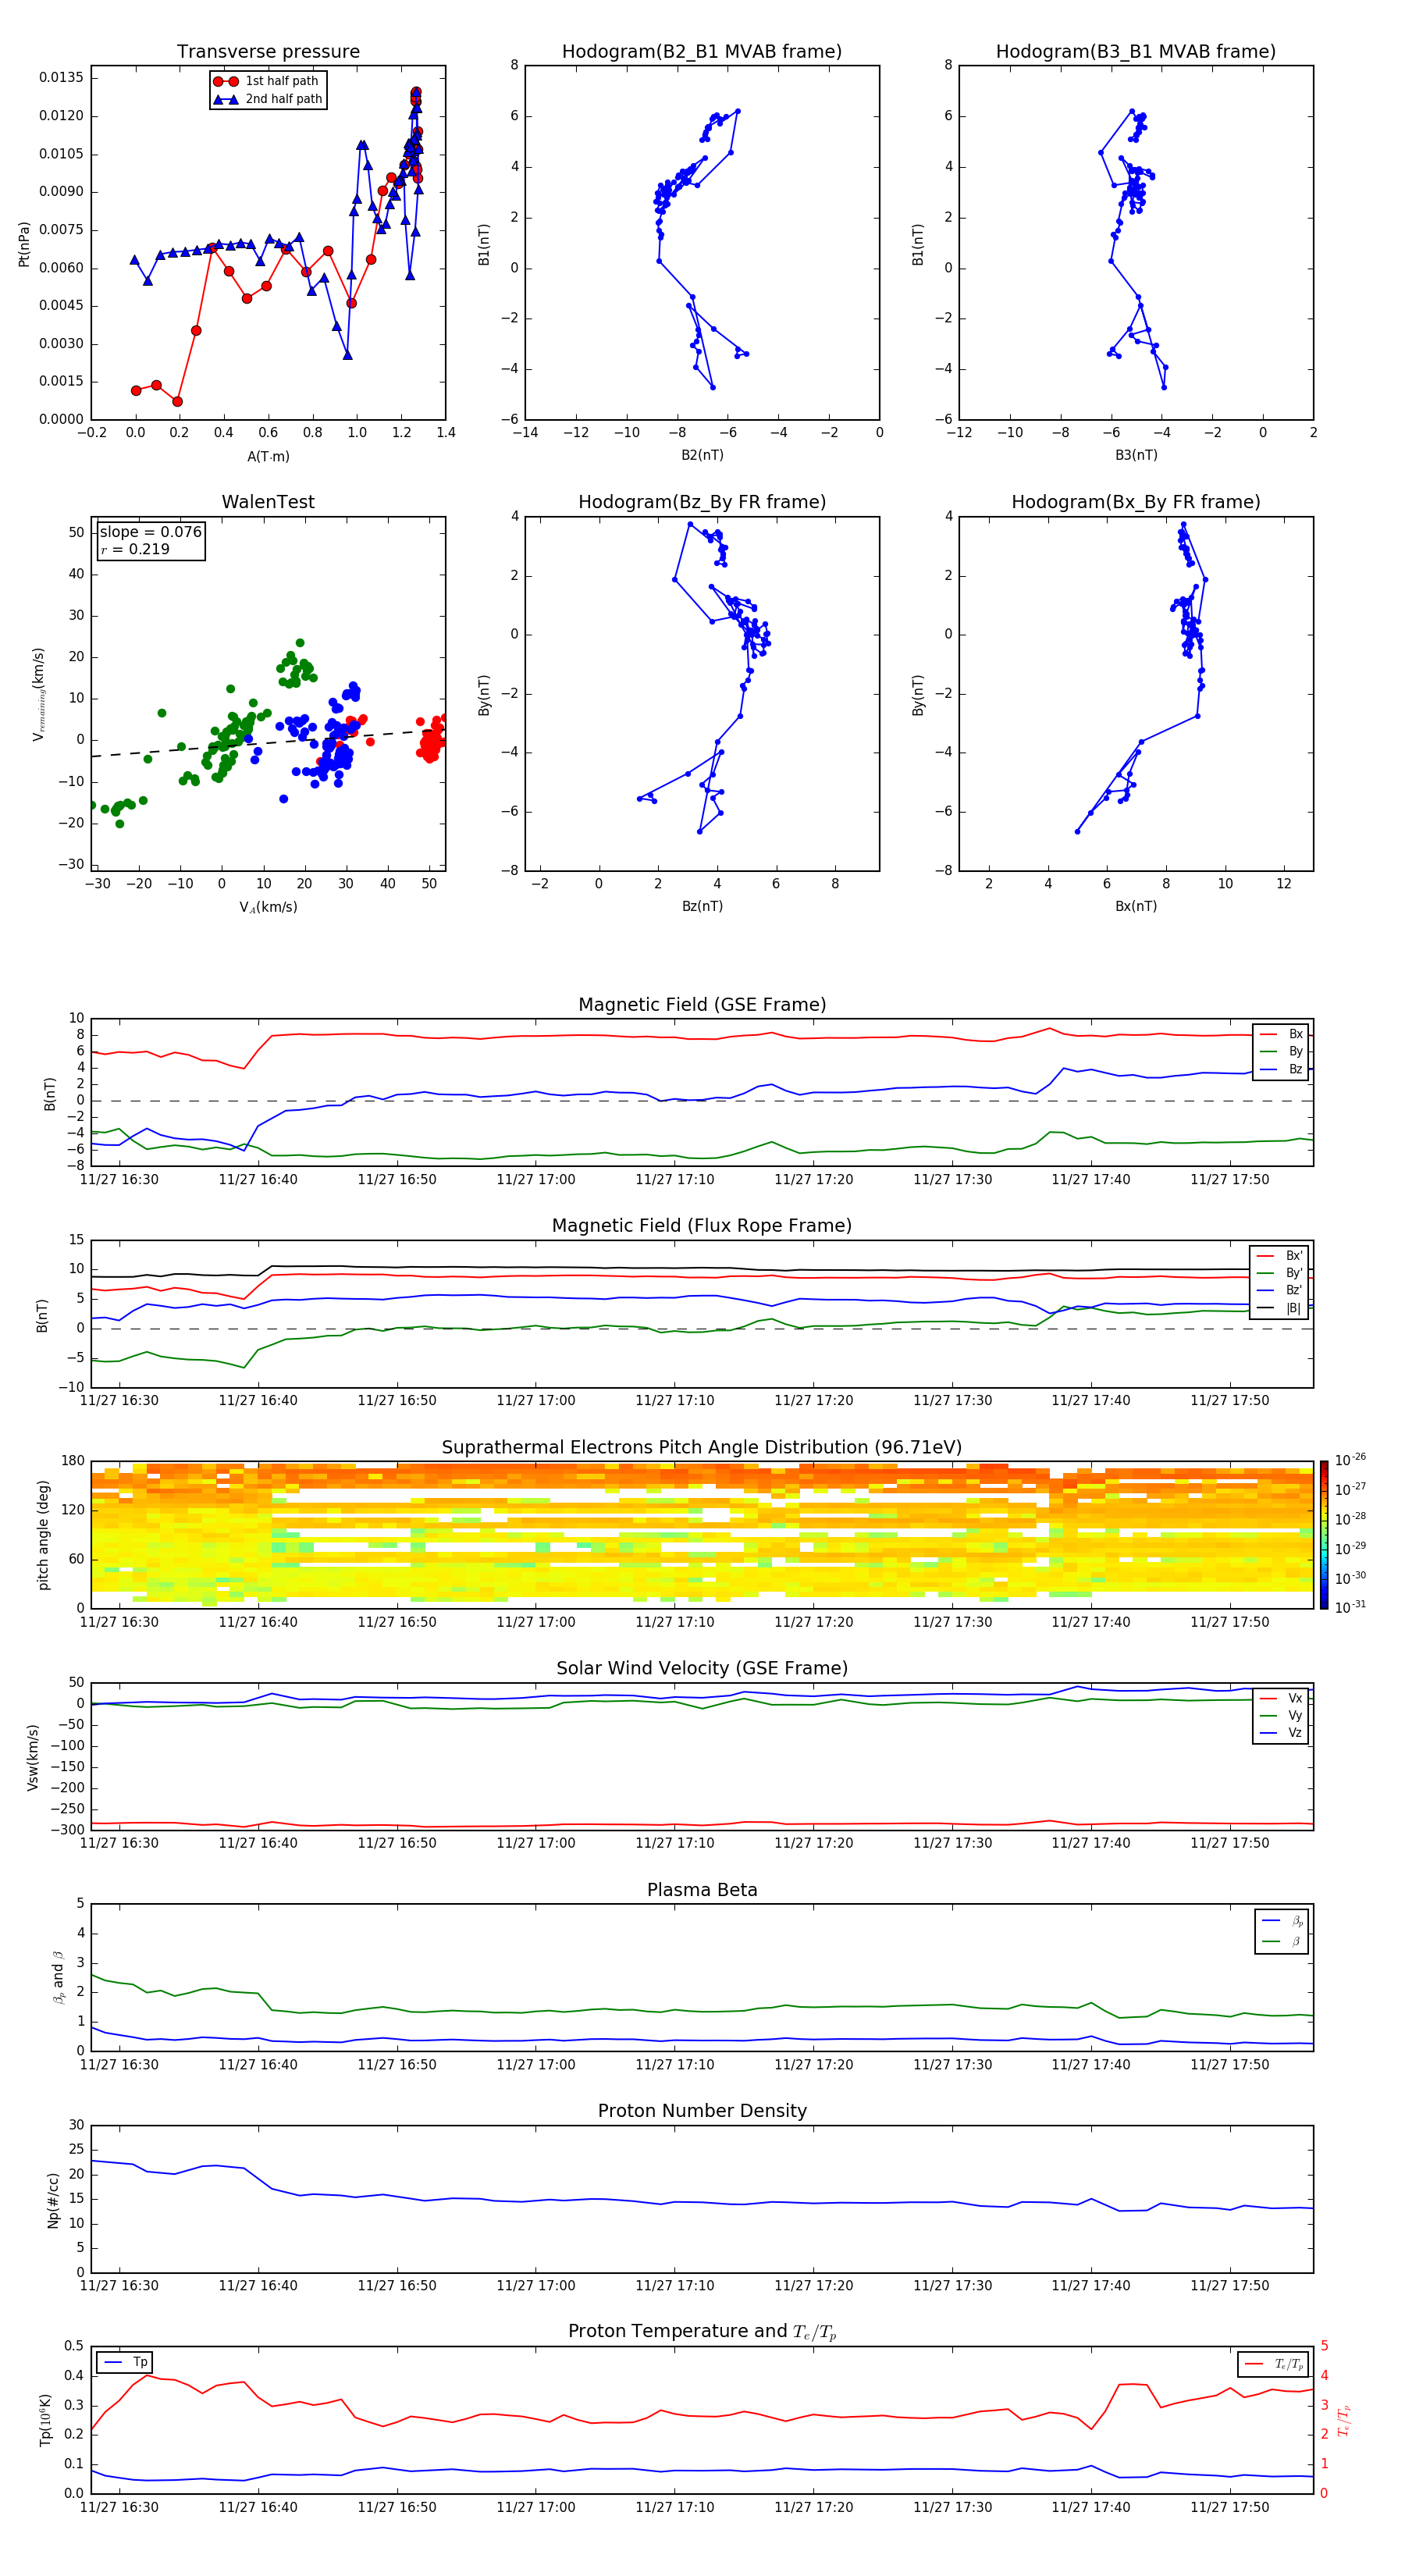Click the "V_A(km/s)" x-axis label
1405x2576 pixels.
[x=268, y=907]
